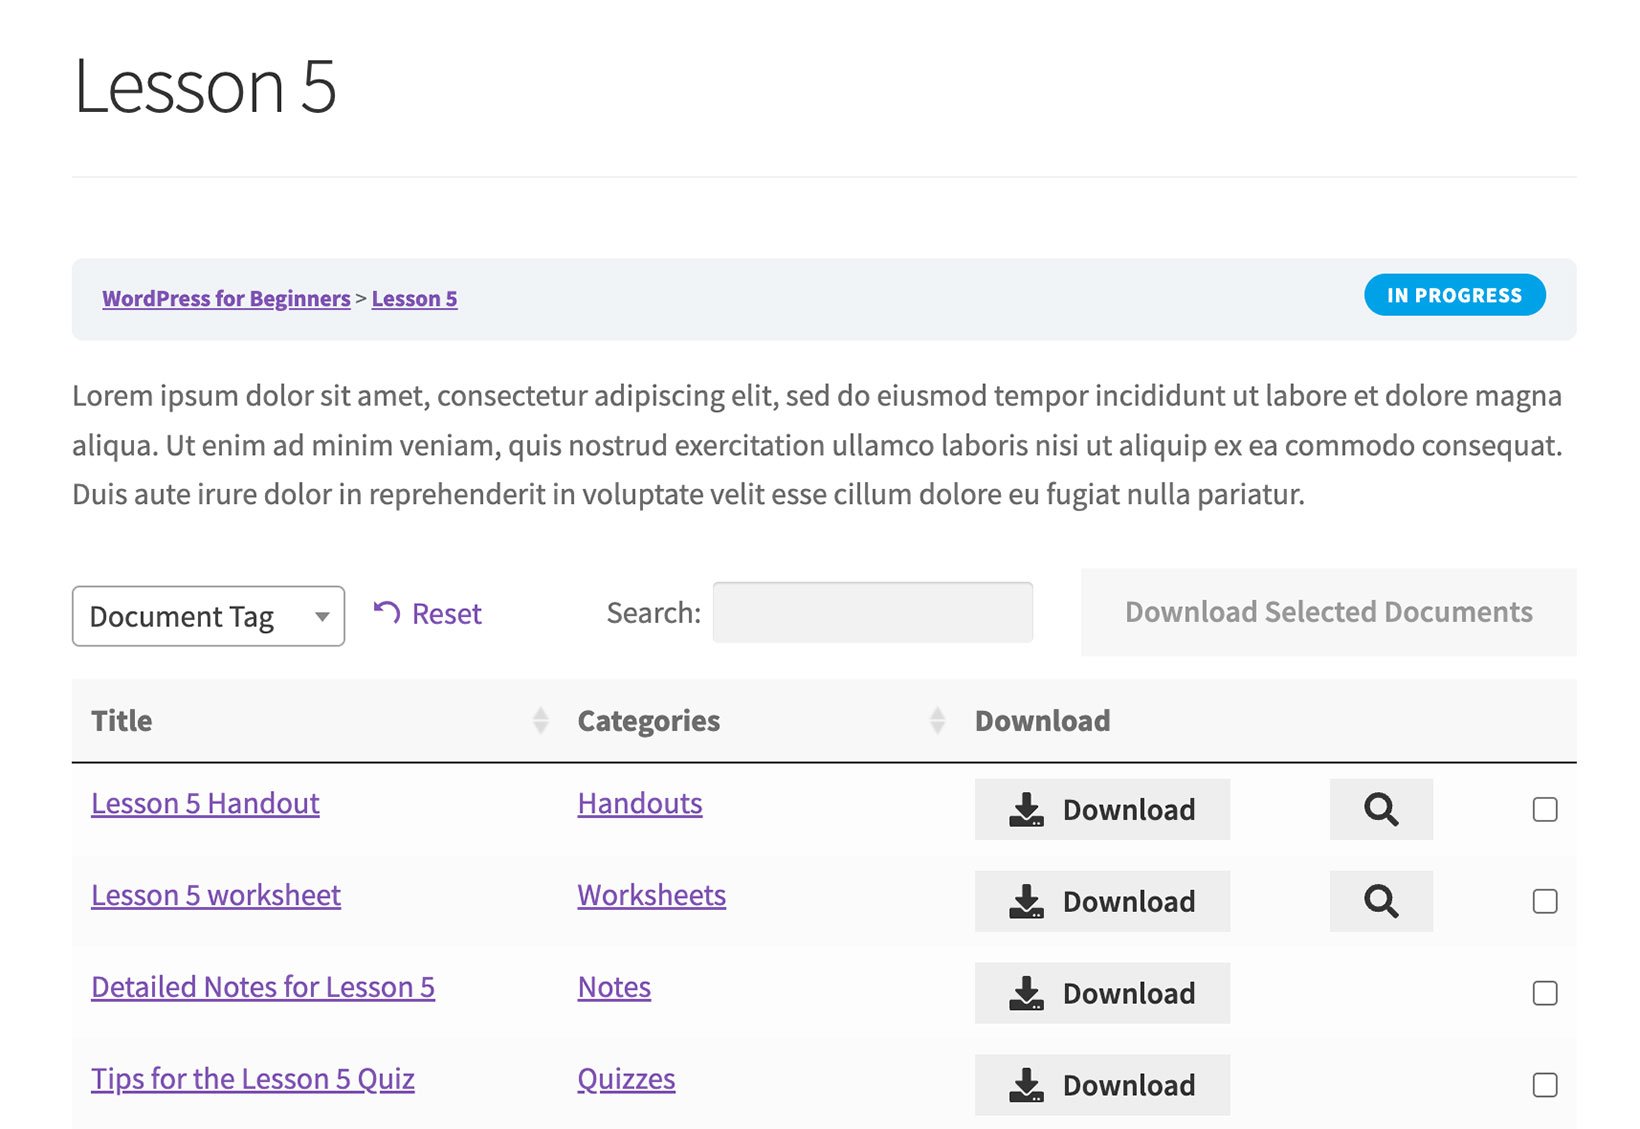Tick the checkbox for Tips for the Lesson 5 Quiz
The image size is (1640, 1129).
coord(1545,1085)
